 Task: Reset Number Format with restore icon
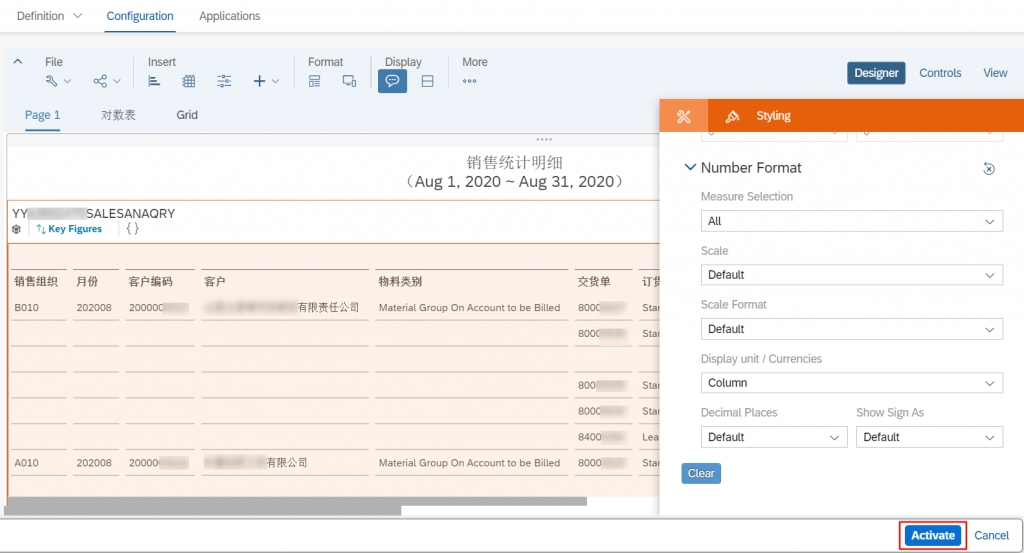coord(989,168)
